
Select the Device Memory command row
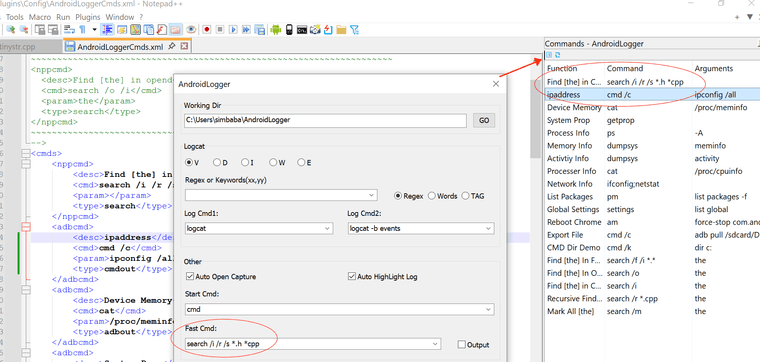652,108
